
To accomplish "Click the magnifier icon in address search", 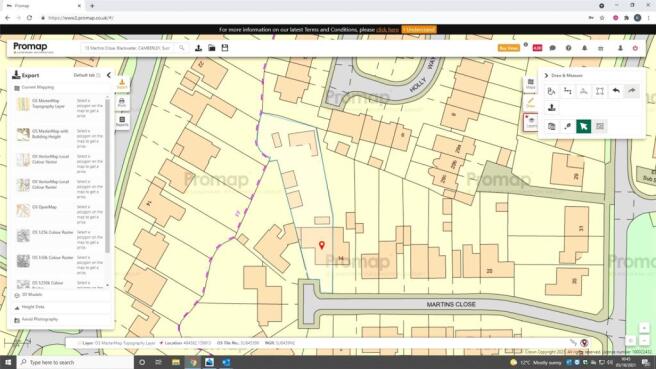I will 182,48.
